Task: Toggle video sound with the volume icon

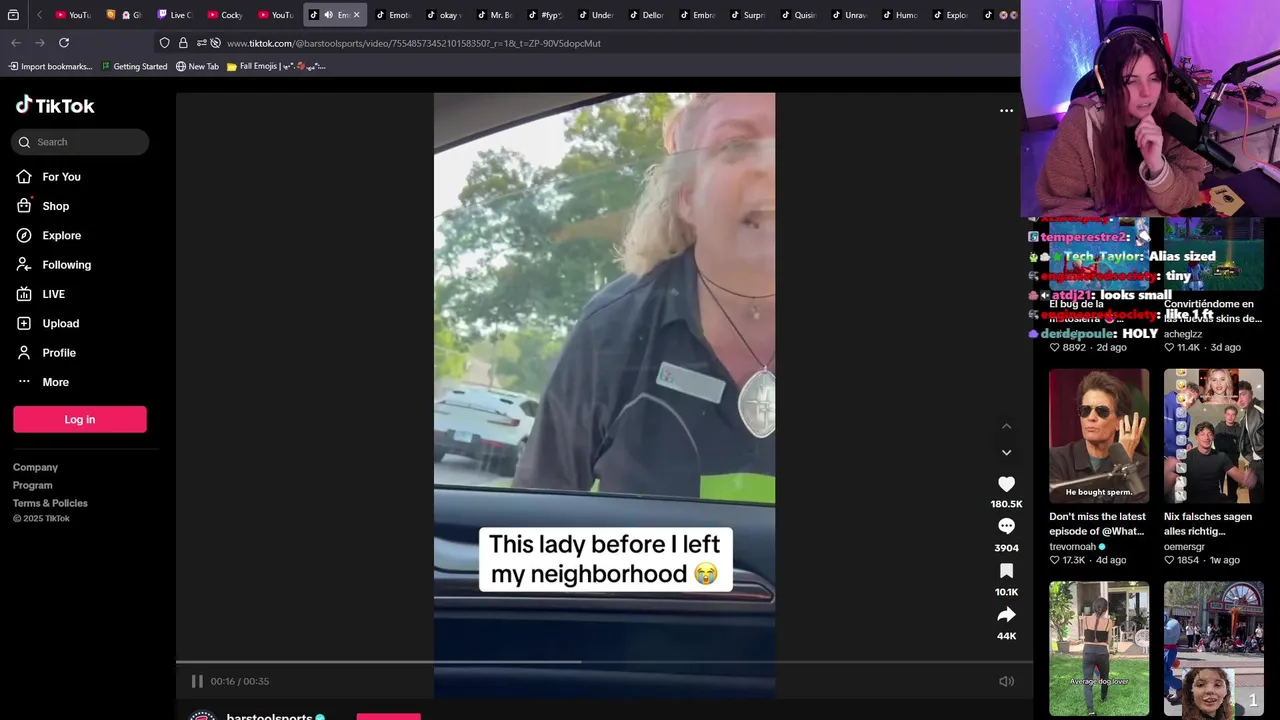Action: [1006, 681]
